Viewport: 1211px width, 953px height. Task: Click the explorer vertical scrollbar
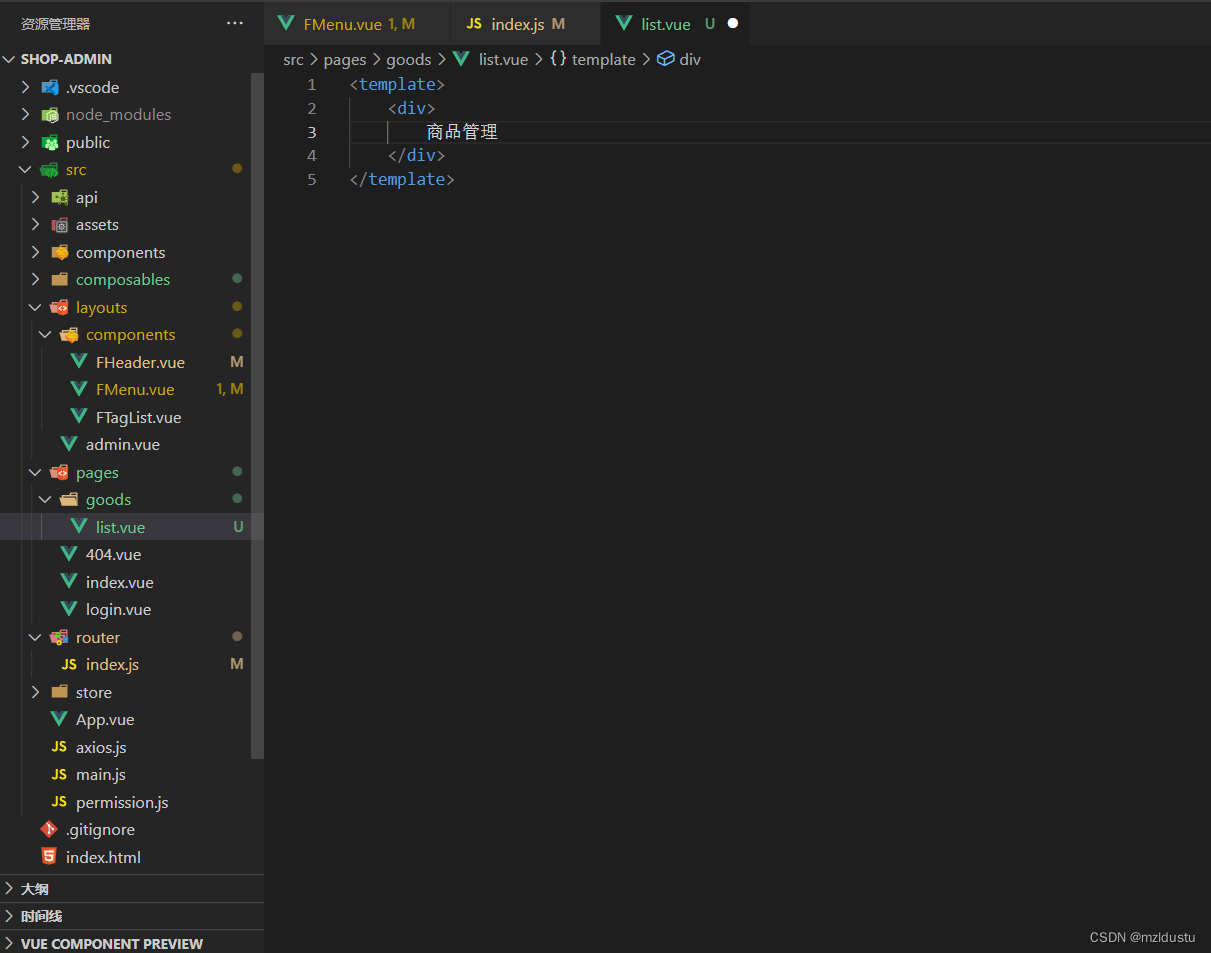click(257, 415)
